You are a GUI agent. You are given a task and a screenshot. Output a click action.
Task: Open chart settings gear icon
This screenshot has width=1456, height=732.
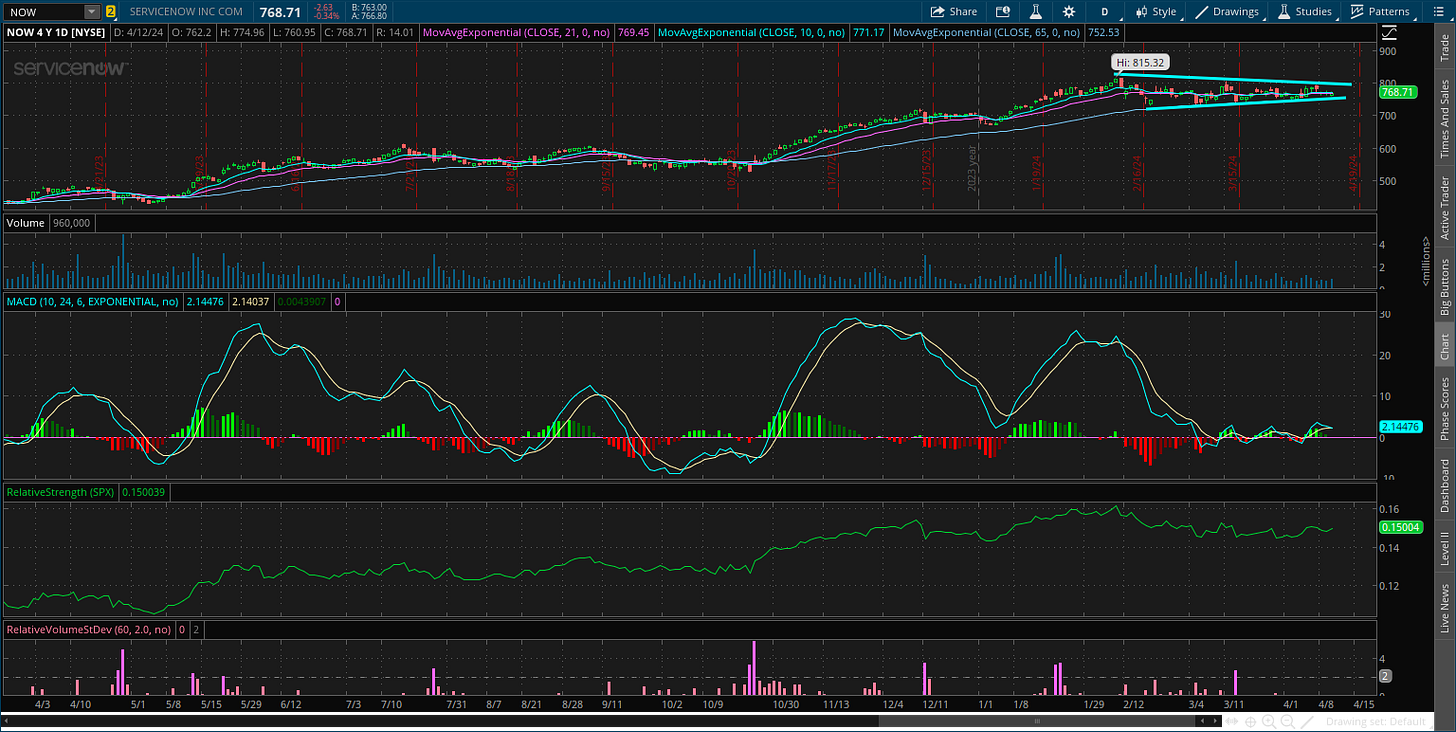[x=1069, y=12]
